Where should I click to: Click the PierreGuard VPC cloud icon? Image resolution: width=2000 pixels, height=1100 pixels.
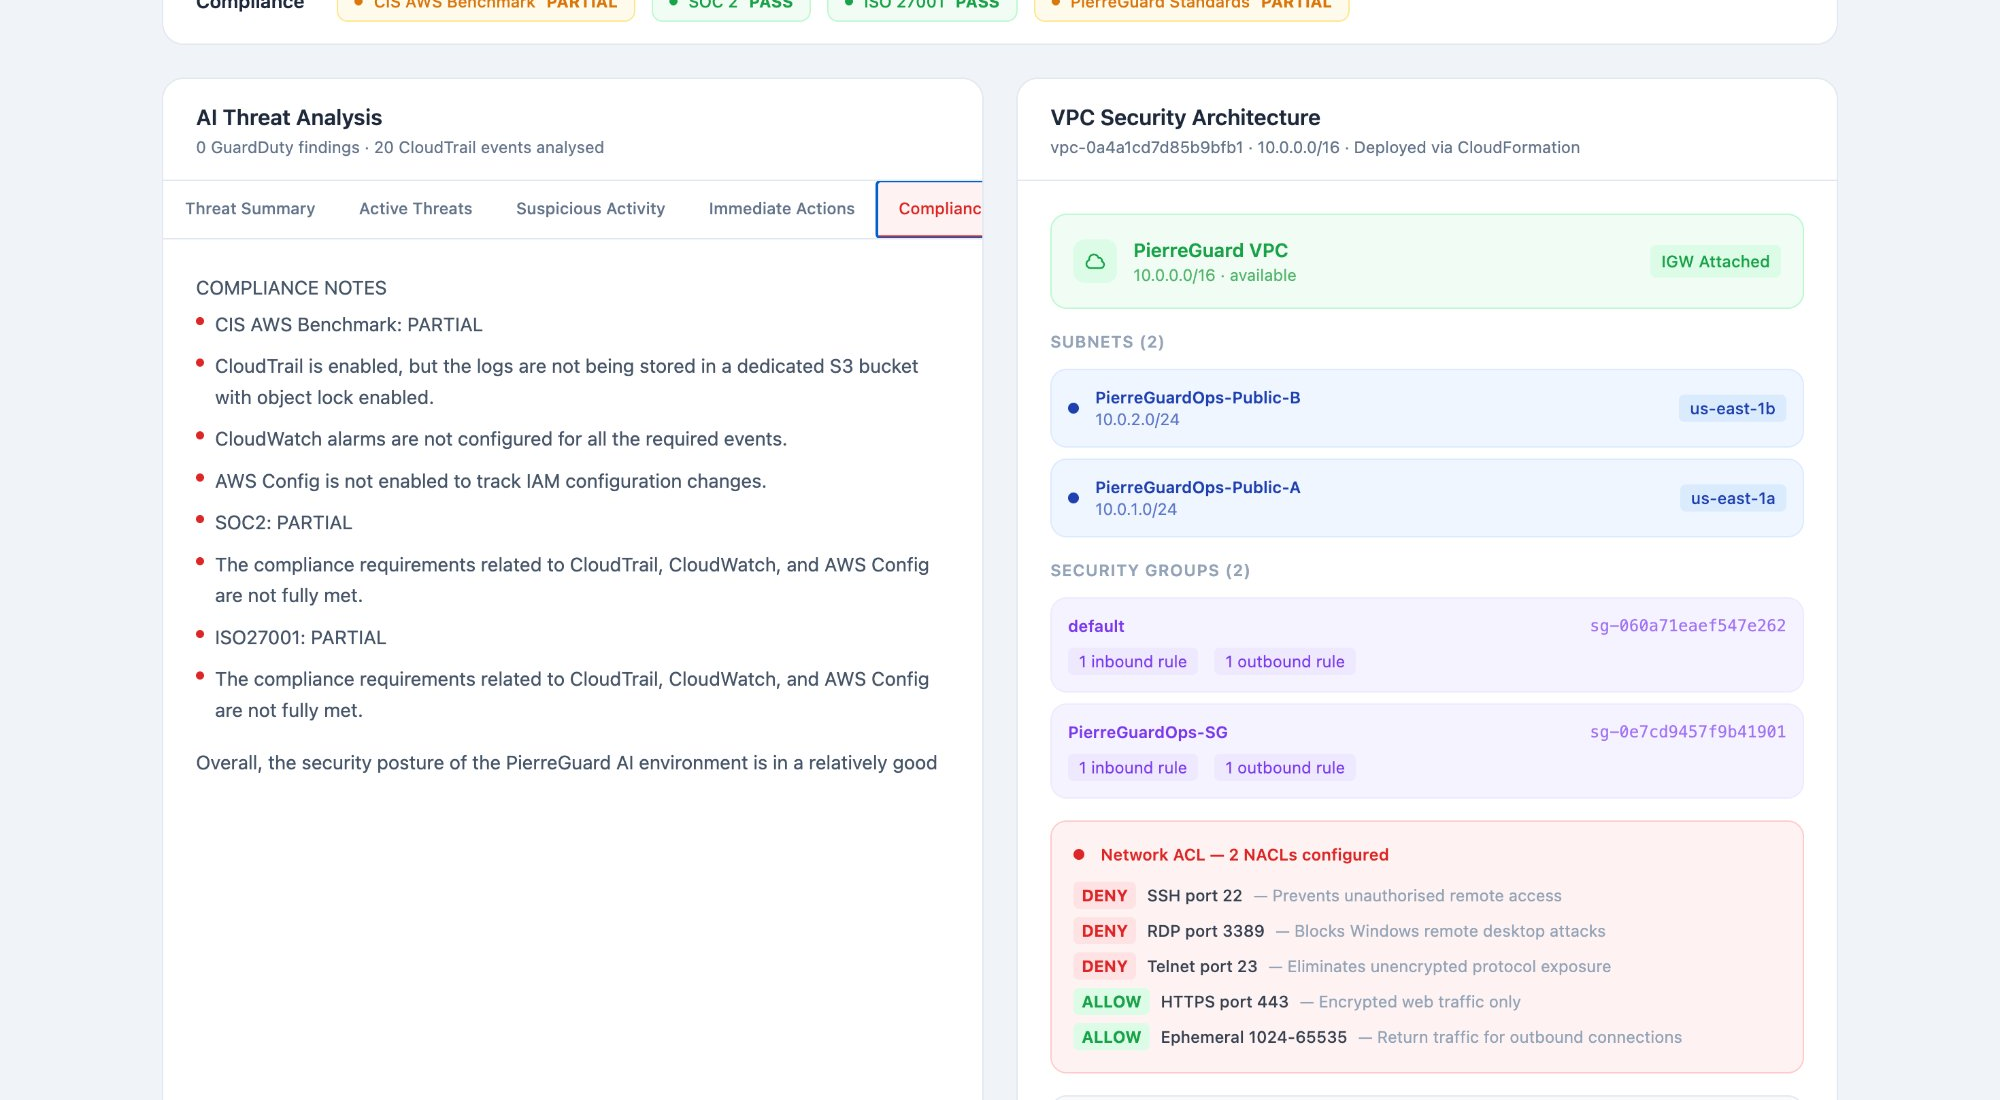click(x=1095, y=261)
